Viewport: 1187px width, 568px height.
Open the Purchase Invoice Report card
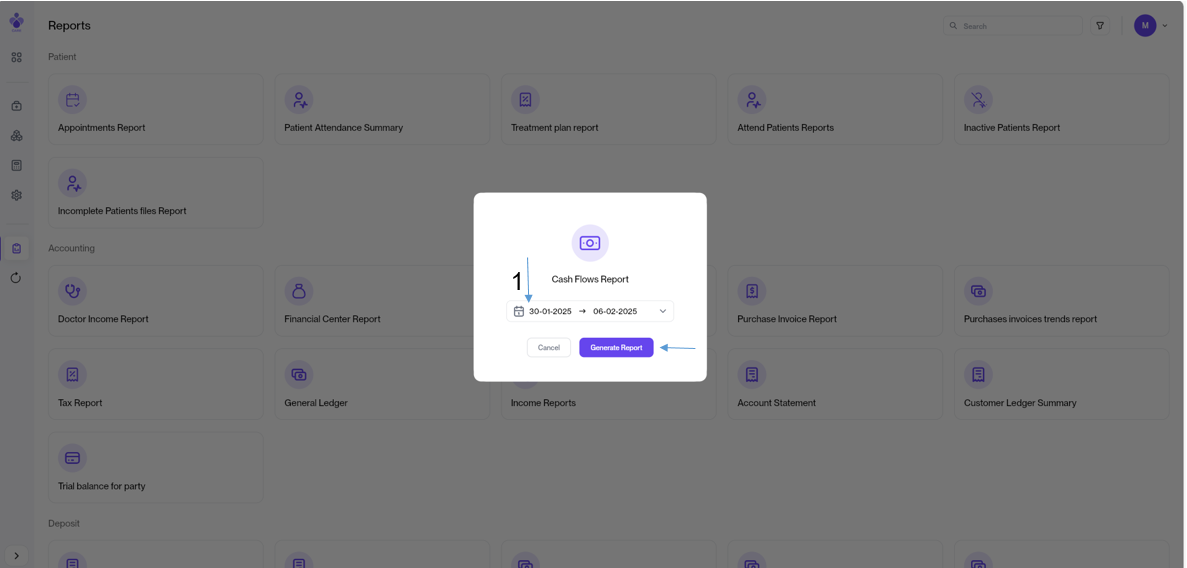(x=834, y=302)
